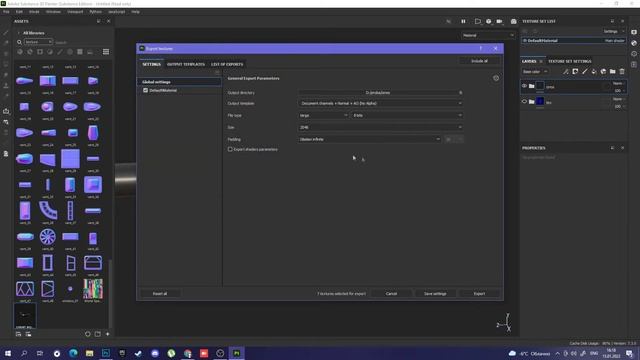The width and height of the screenshot is (640, 360).
Task: Switch to List of Exports tab
Action: [227, 64]
